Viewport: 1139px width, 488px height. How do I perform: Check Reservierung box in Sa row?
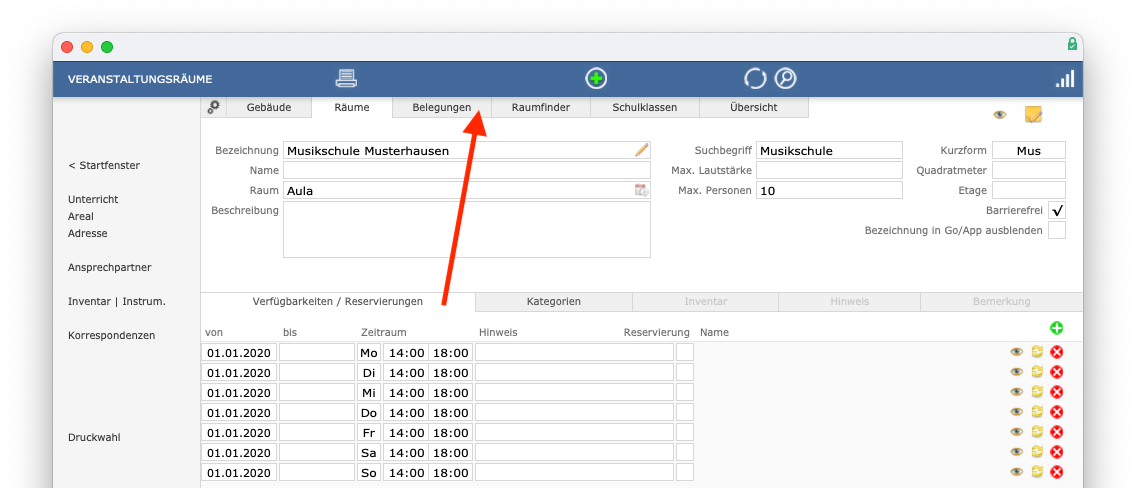pyautogui.click(x=685, y=452)
